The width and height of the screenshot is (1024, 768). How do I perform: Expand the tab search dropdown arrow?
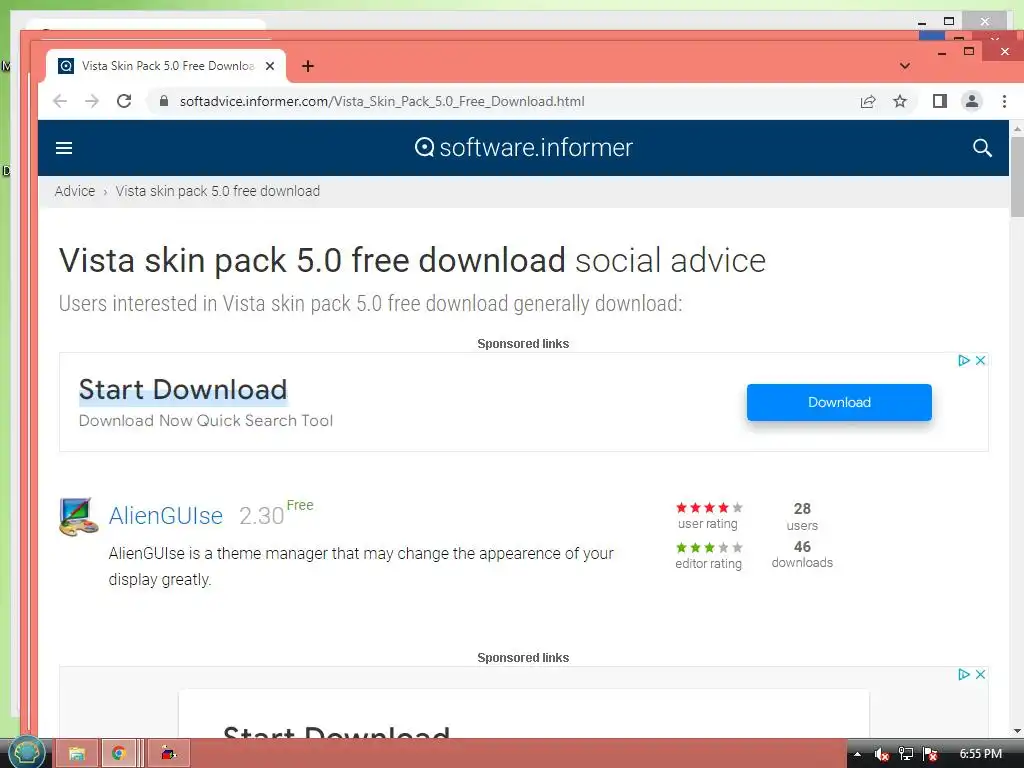(x=904, y=66)
